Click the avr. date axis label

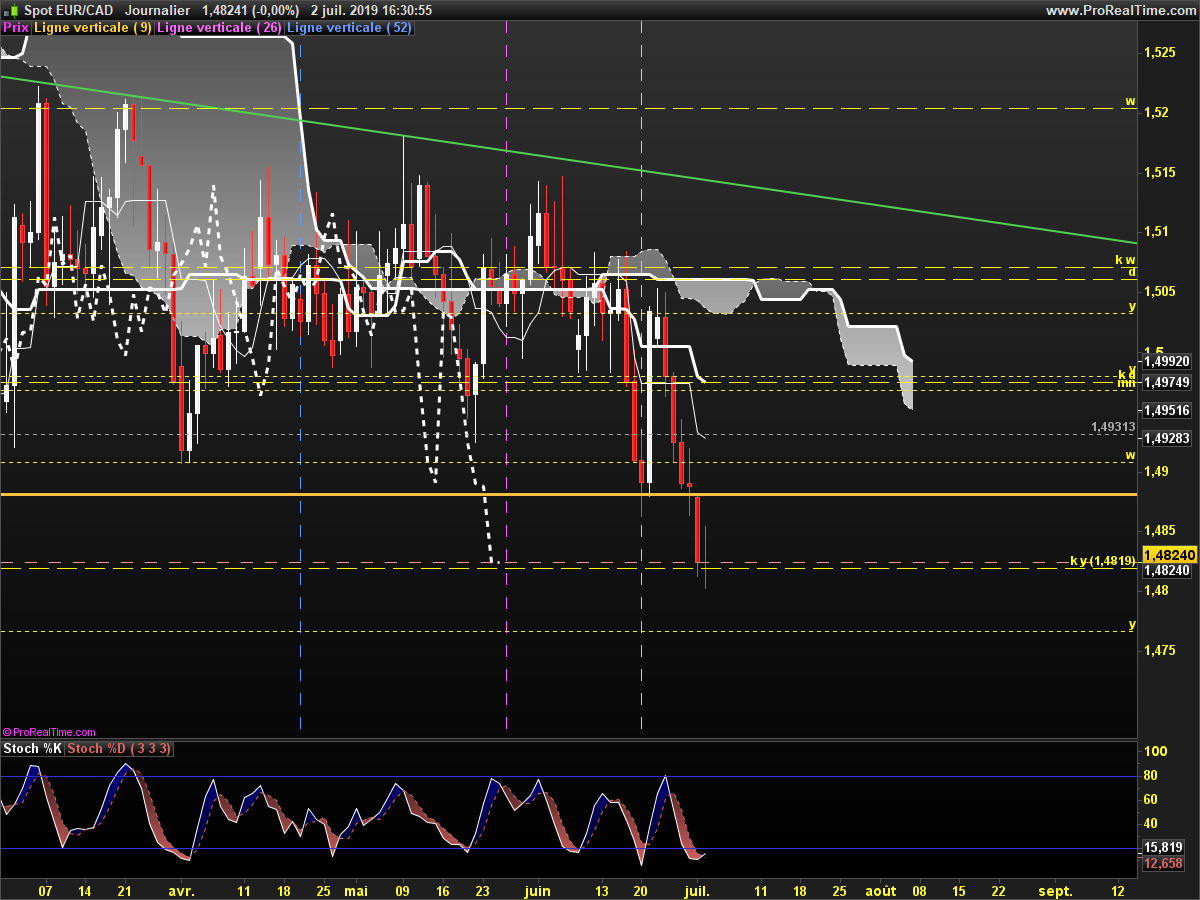(x=180, y=890)
